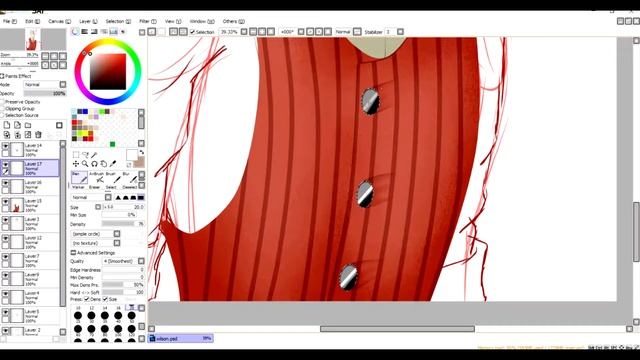640x360 pixels.
Task: Select the Hand pan tool
Action: (104, 164)
